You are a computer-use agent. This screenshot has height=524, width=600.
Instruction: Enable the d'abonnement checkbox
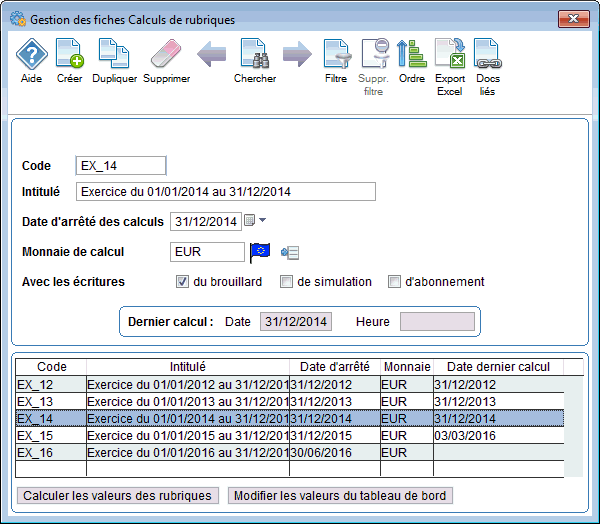(395, 282)
